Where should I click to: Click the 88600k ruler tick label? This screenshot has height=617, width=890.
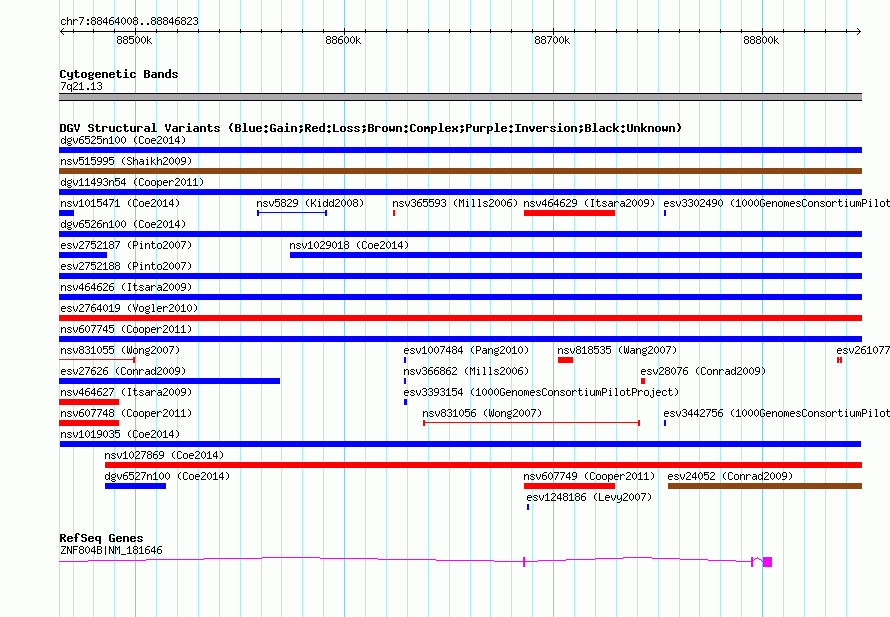(x=343, y=40)
